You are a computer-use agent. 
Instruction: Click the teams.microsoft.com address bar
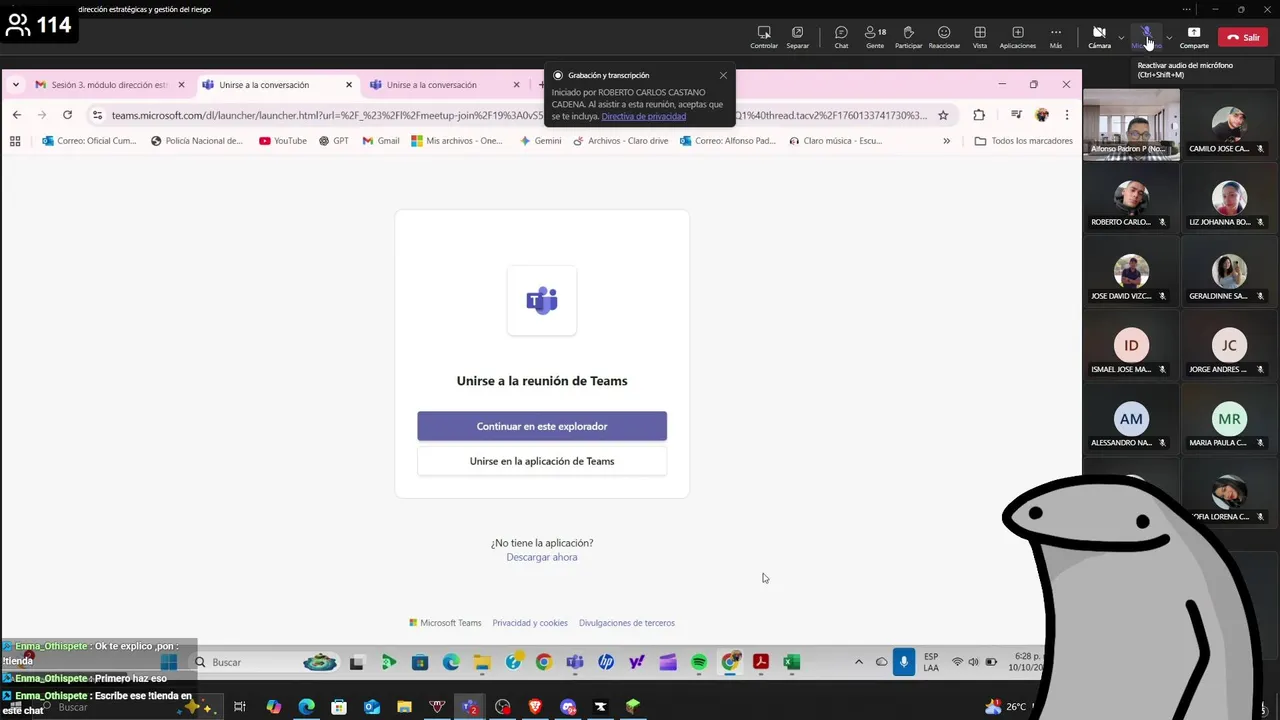tap(520, 115)
